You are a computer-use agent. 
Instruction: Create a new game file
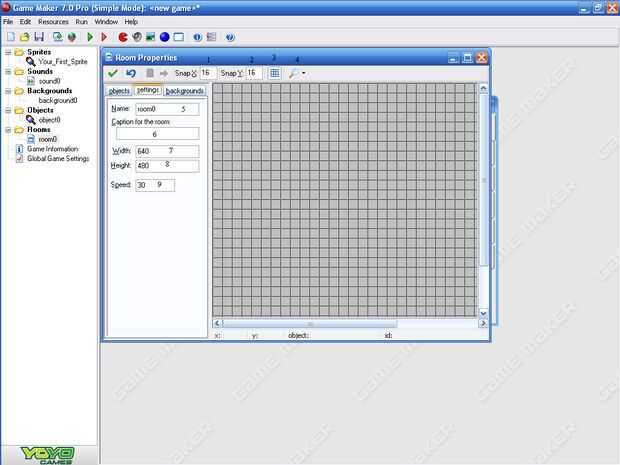click(11, 37)
